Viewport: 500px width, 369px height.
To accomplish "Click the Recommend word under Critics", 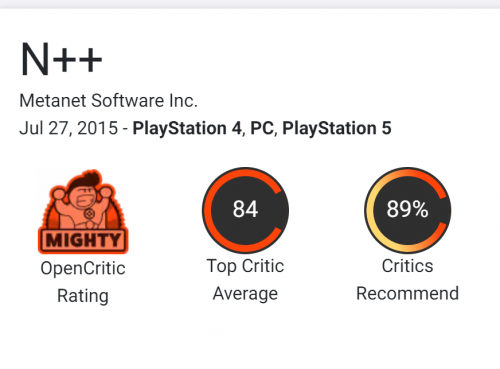I will 407,293.
